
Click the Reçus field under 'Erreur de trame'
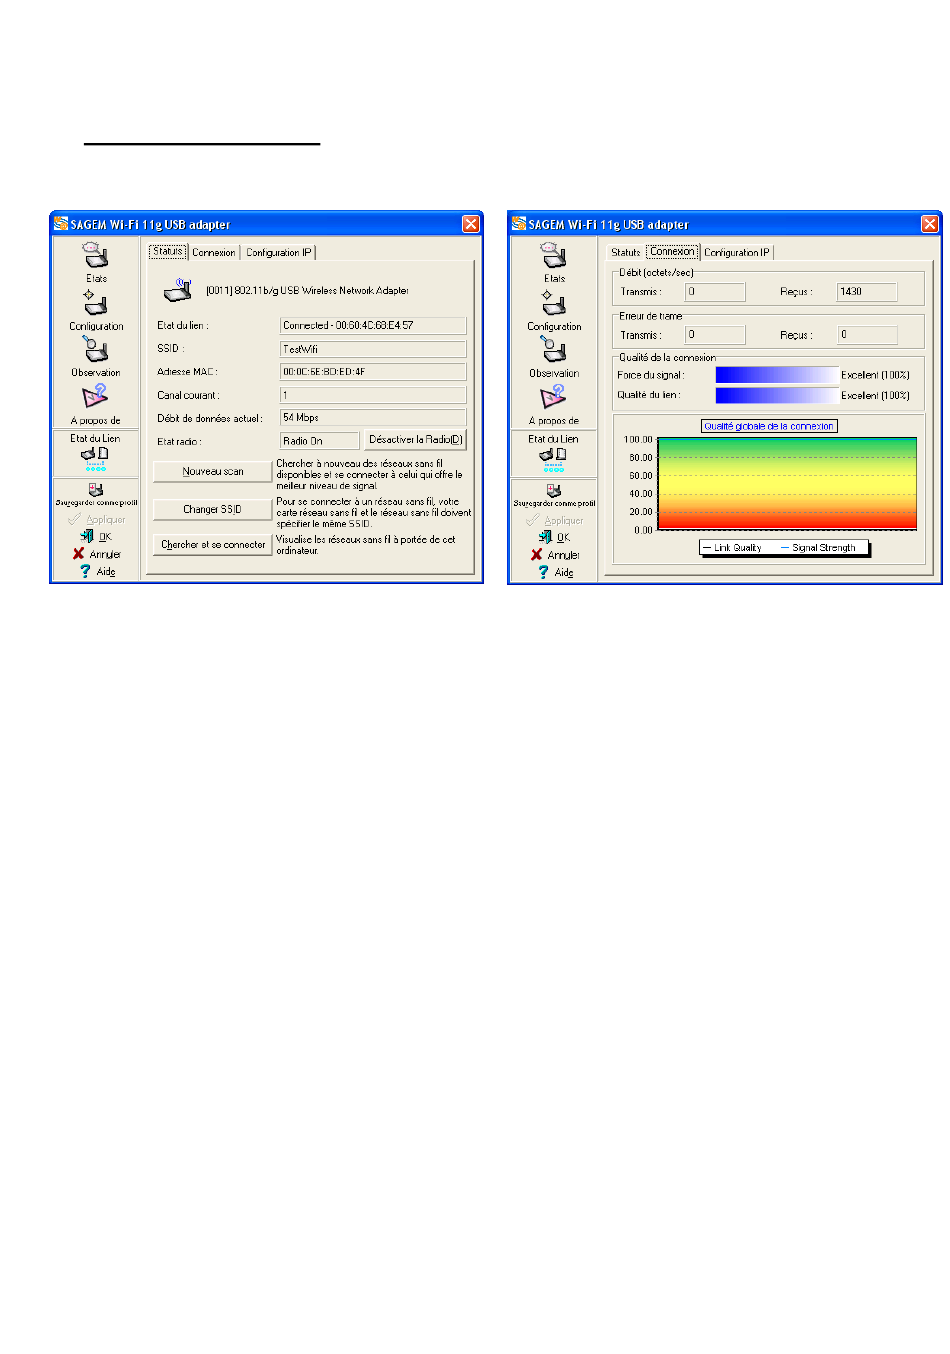[867, 335]
